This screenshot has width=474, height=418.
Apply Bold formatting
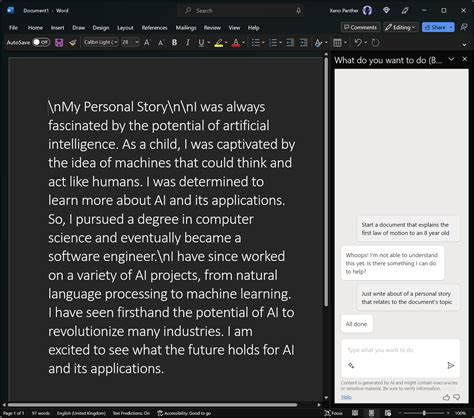[174, 43]
